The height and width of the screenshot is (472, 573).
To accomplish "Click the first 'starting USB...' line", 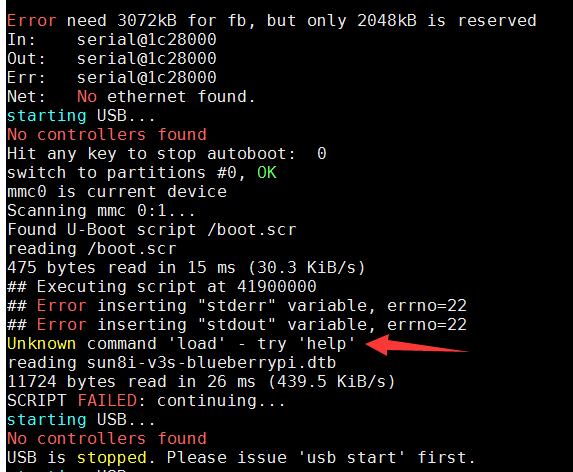I will 81,116.
